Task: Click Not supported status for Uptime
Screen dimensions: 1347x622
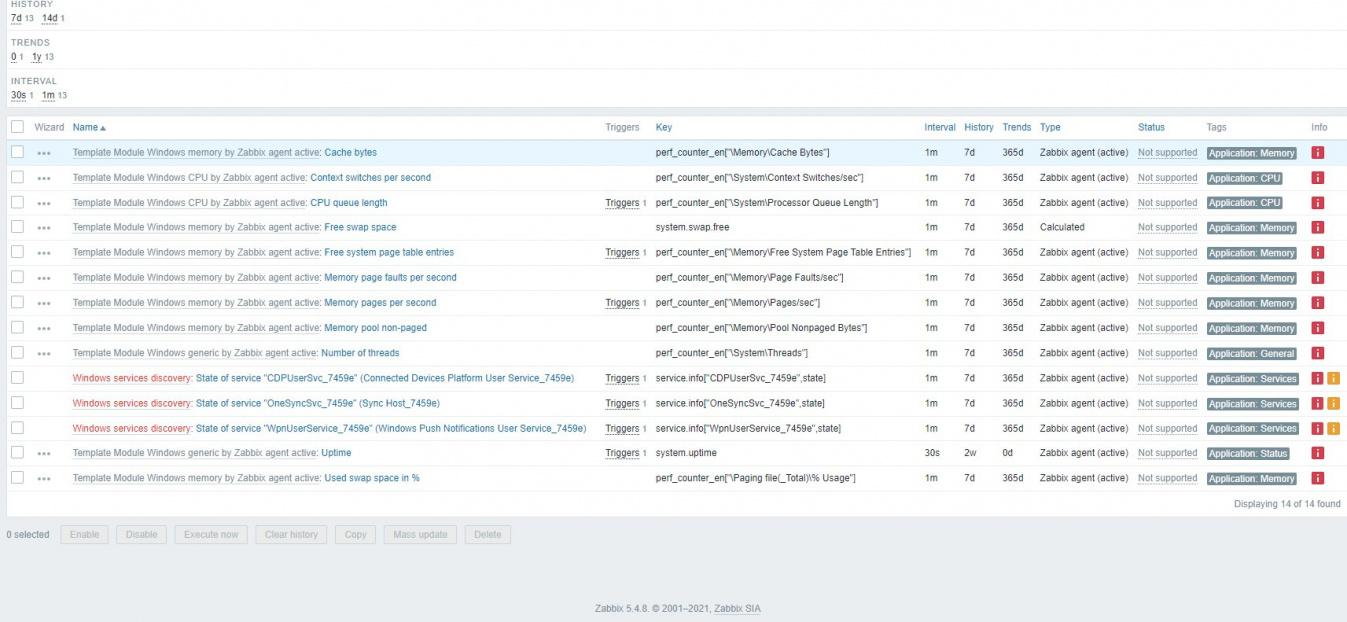Action: pos(1167,453)
